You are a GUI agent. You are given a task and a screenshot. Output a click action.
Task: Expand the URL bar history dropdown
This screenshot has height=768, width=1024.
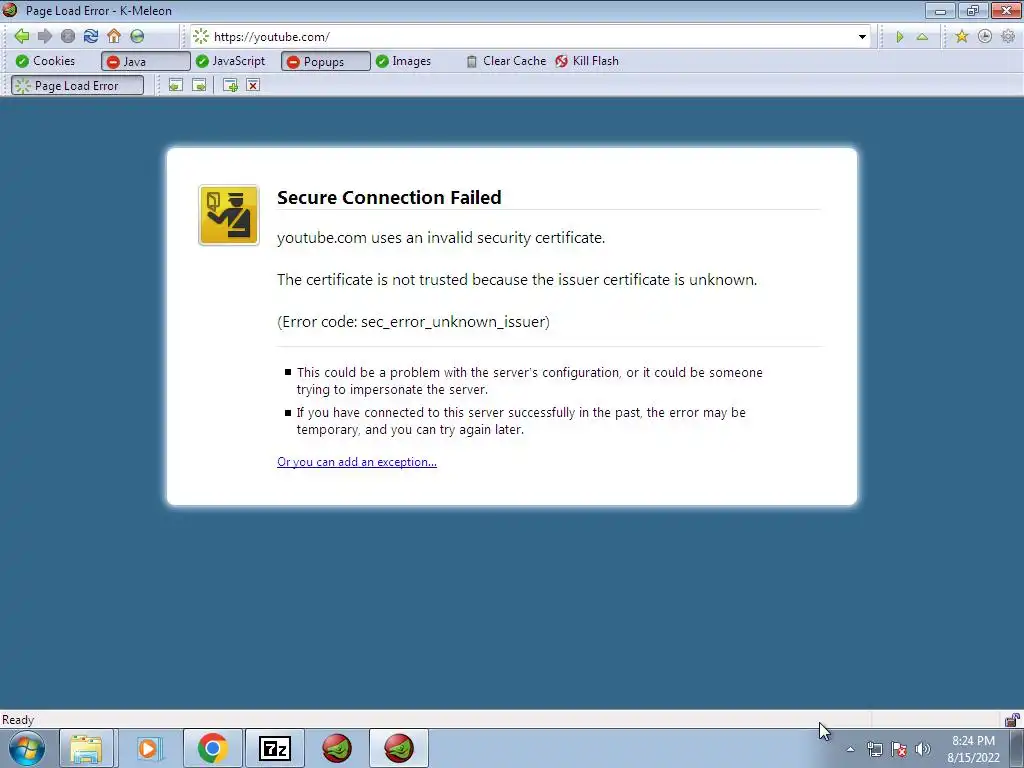click(862, 37)
